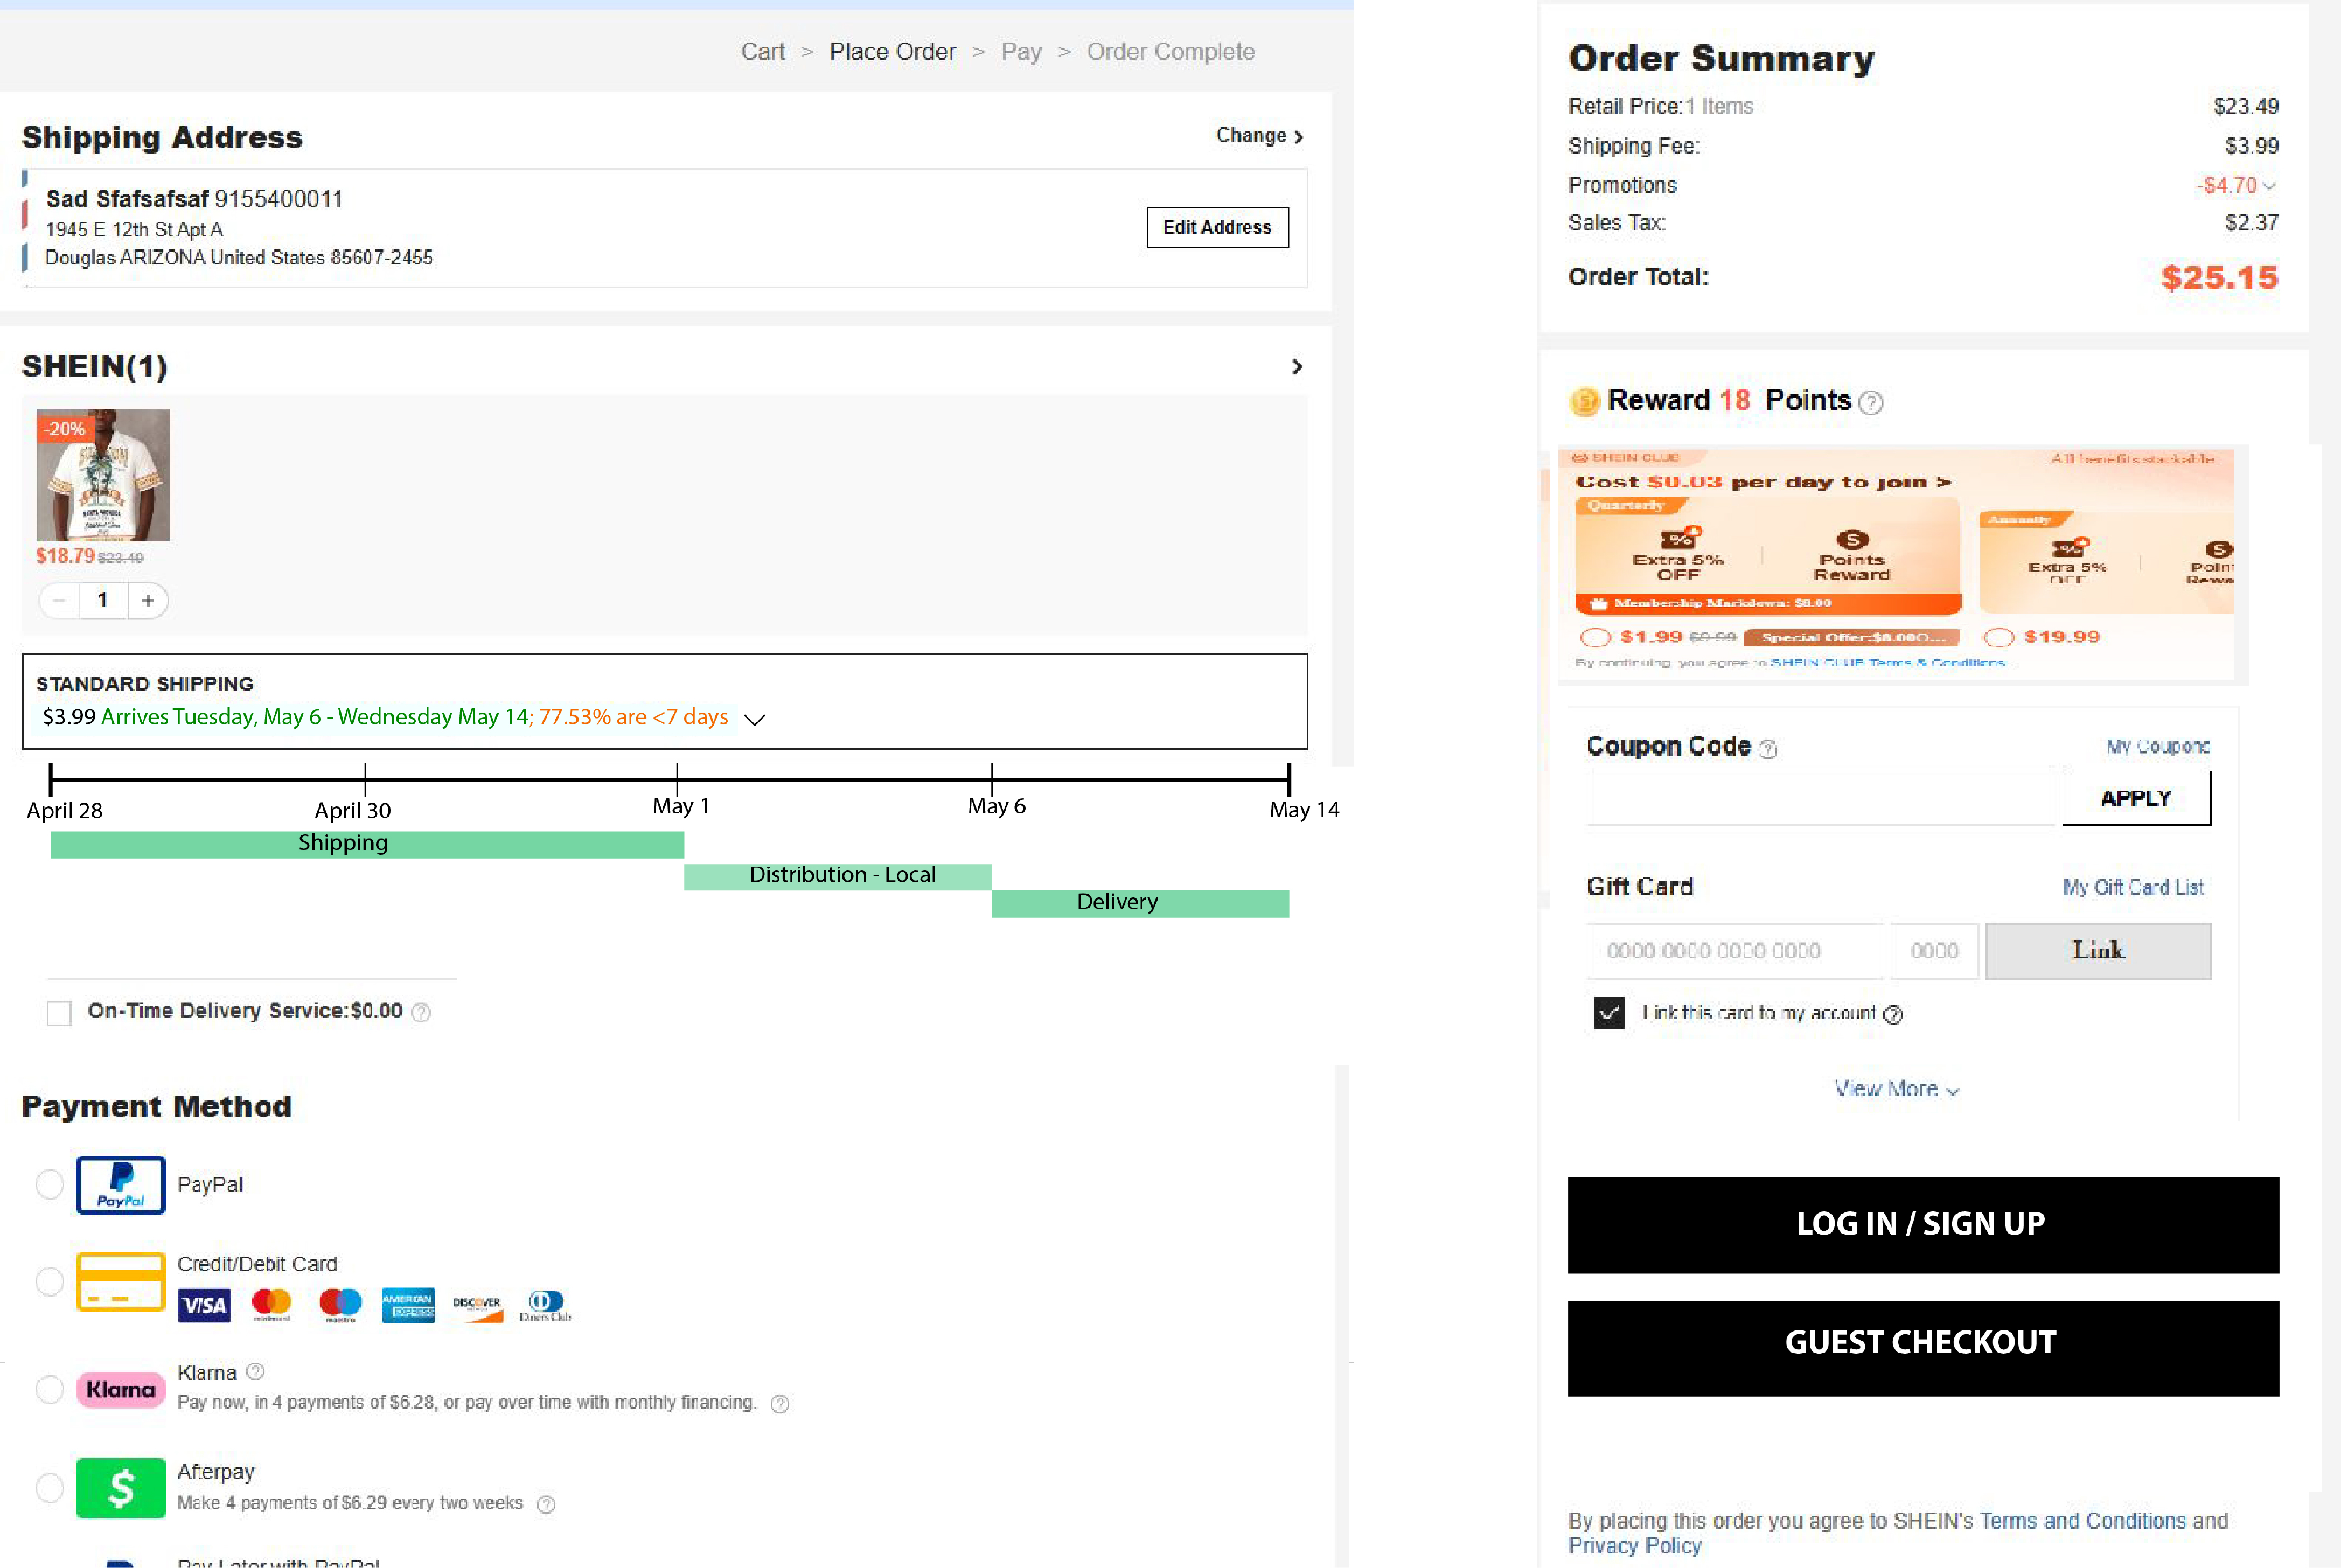Screen dimensions: 2341x1568
Task: Select PayPal payment radio button
Action: pos(49,1185)
